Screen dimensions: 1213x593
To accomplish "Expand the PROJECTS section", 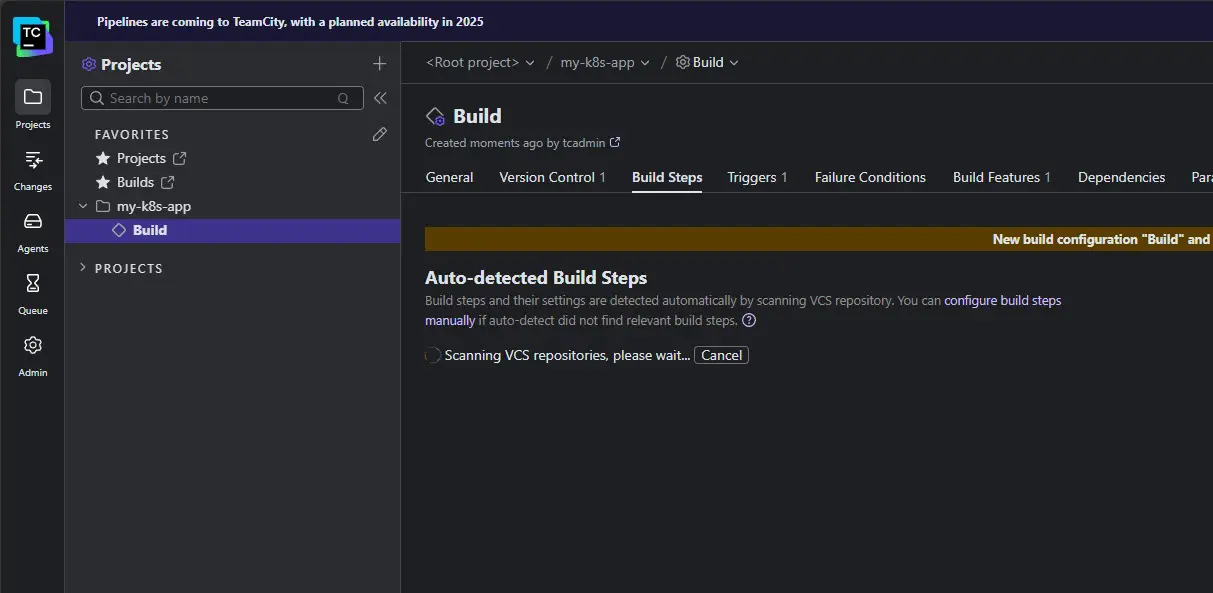I will [x=83, y=268].
